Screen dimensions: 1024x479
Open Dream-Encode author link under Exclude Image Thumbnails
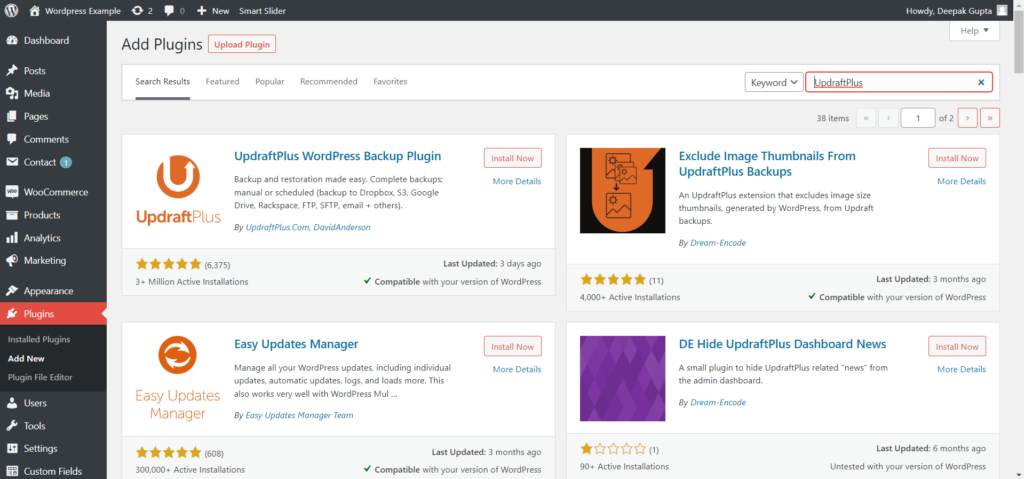(718, 242)
